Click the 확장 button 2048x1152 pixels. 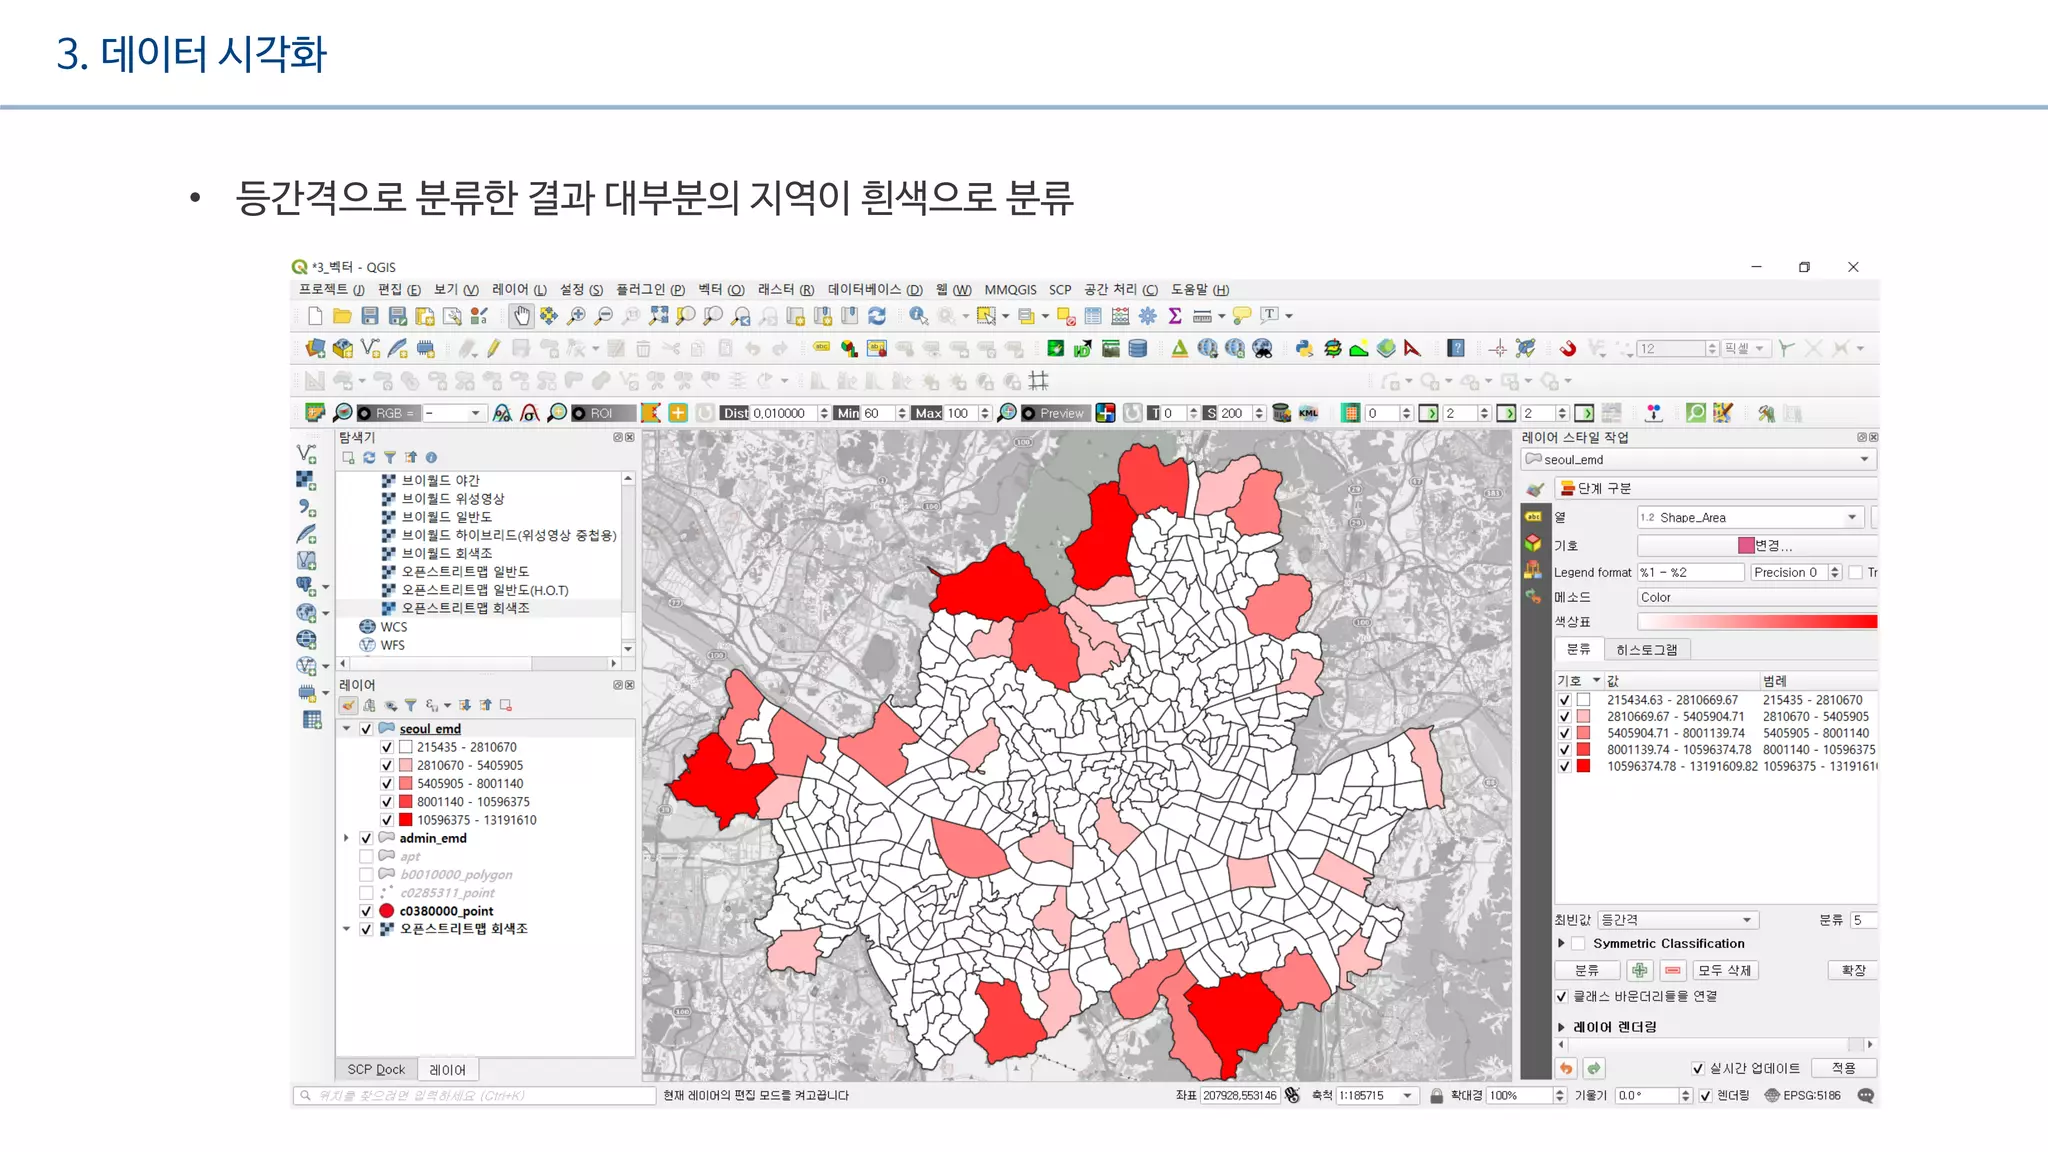click(1853, 970)
